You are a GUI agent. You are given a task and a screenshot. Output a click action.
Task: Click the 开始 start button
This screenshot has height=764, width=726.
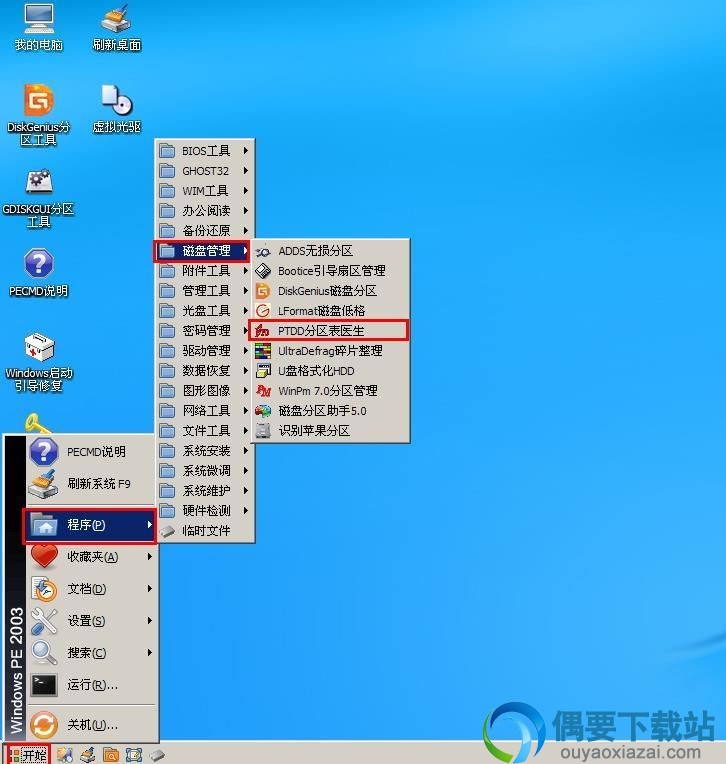pos(29,755)
